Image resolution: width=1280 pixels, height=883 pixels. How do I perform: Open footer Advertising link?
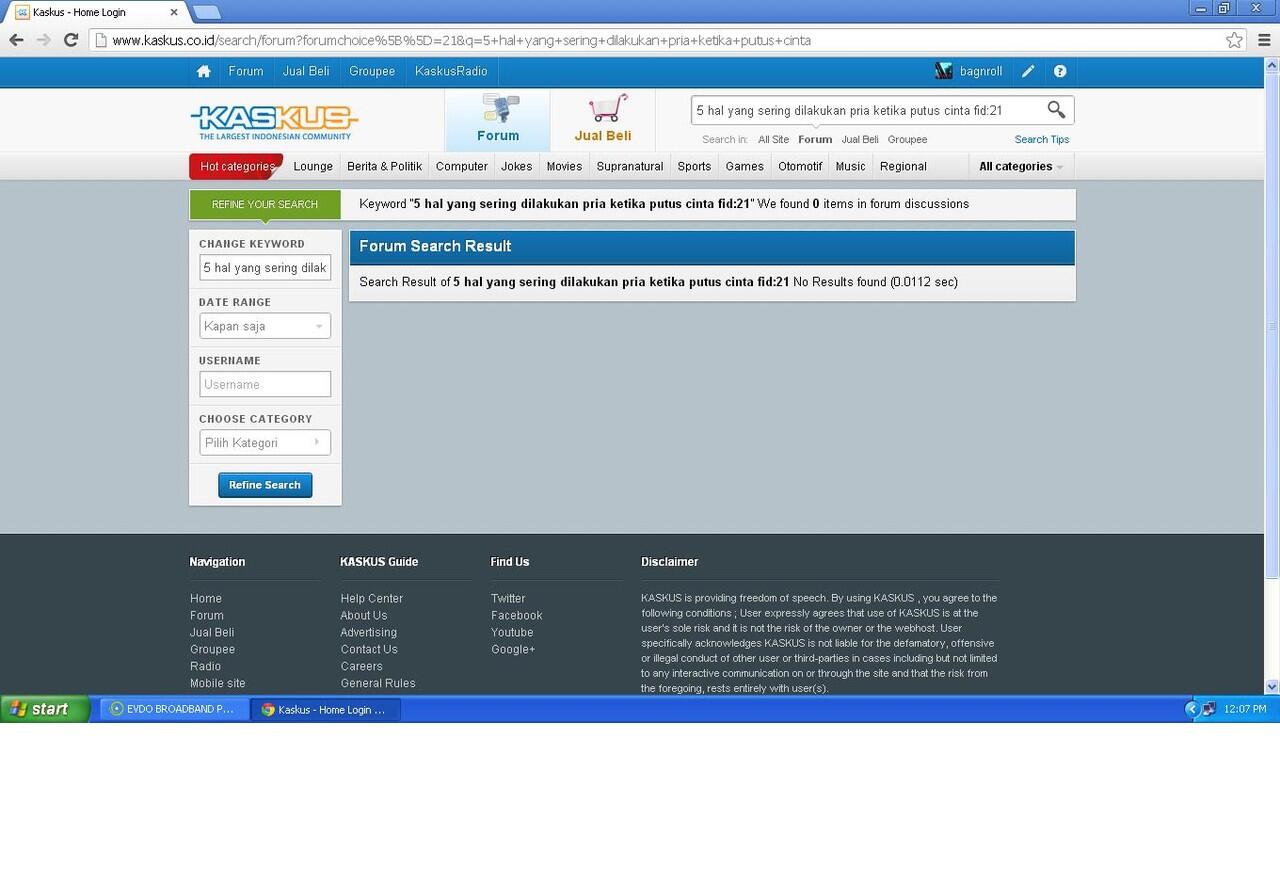pos(369,632)
